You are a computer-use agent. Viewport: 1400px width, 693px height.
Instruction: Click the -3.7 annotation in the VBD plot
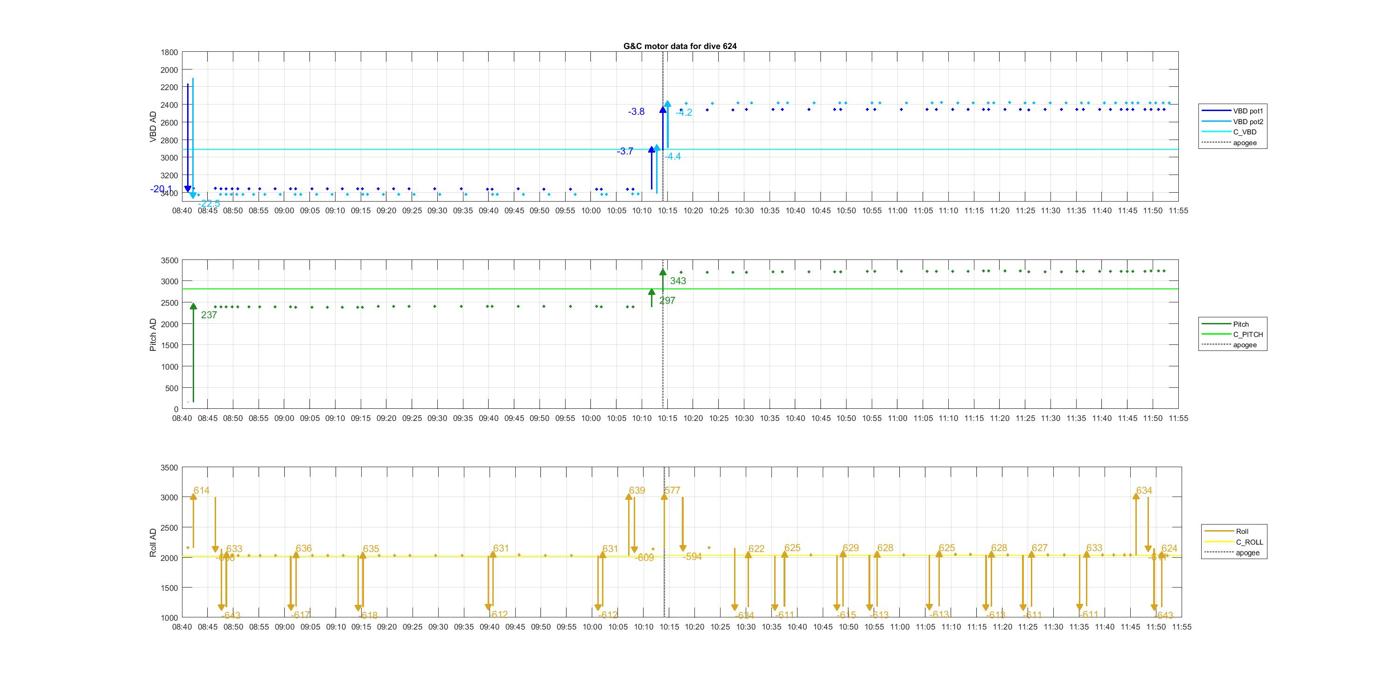(625, 151)
